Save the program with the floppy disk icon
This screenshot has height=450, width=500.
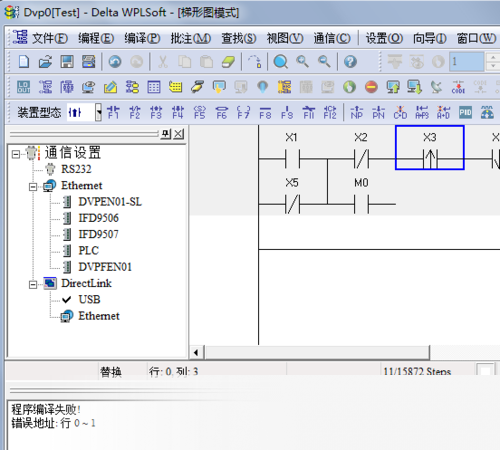[x=67, y=62]
